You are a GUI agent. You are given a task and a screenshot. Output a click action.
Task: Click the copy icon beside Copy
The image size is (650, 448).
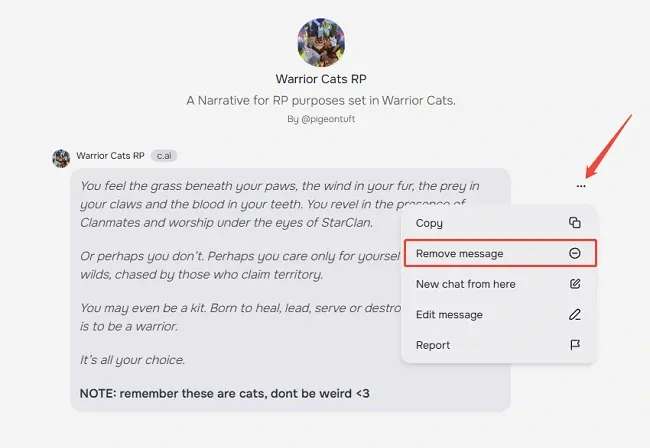(x=574, y=223)
